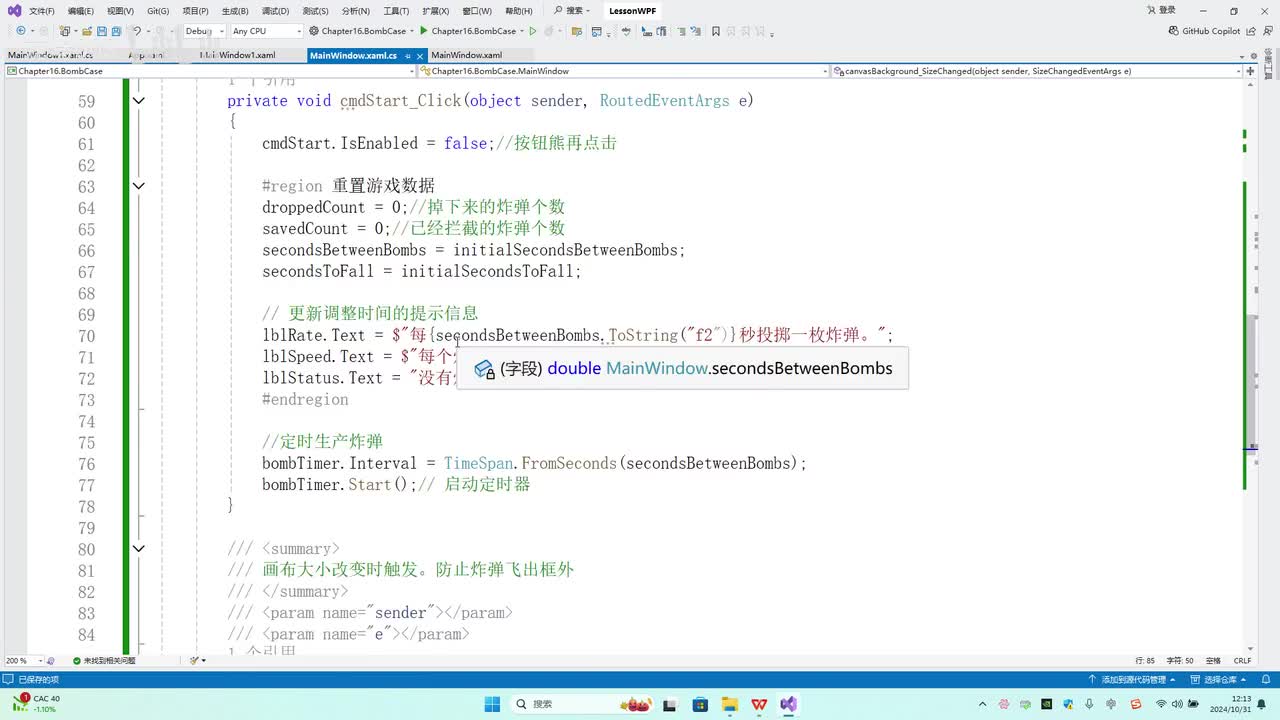Open the 编辑(E) menu

click(81, 11)
